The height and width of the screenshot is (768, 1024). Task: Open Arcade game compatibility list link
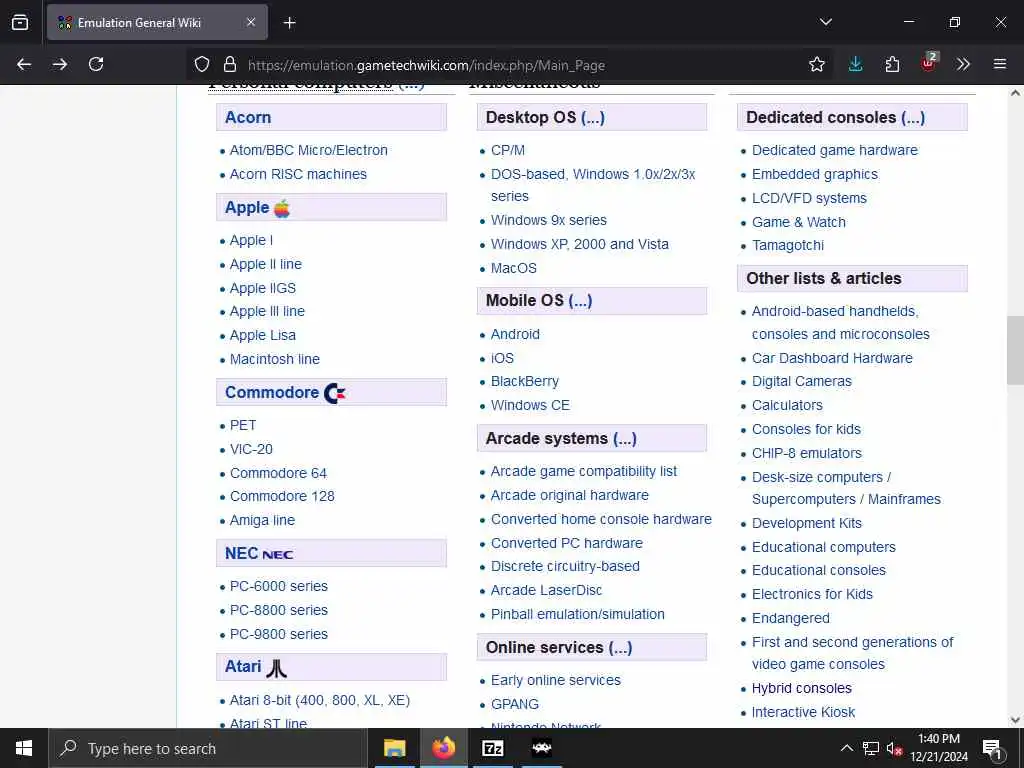(583, 471)
